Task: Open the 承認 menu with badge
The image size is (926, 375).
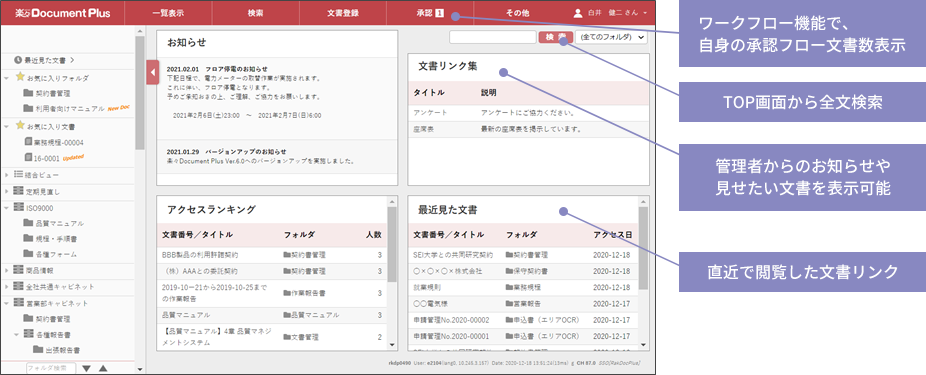Action: 430,13
